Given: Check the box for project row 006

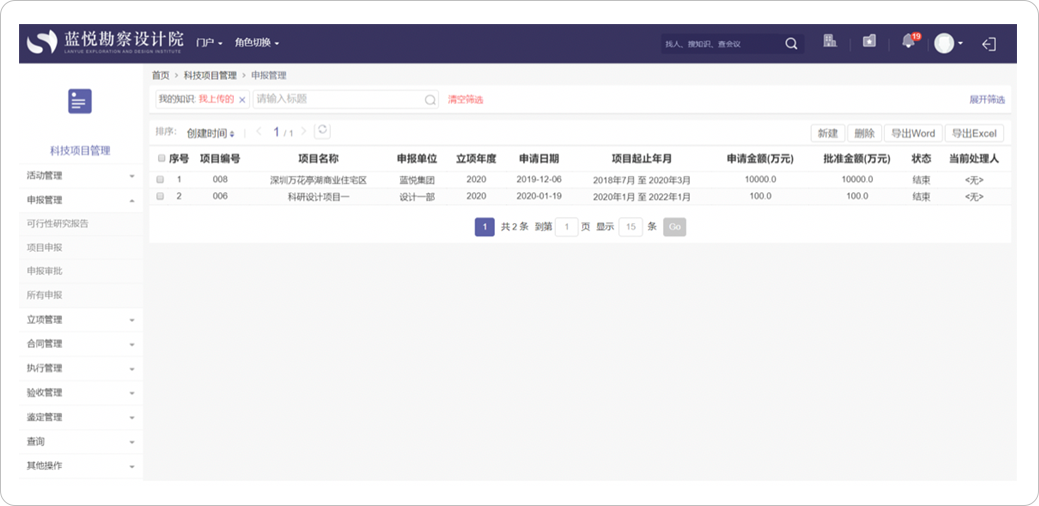Looking at the screenshot, I should [160, 197].
